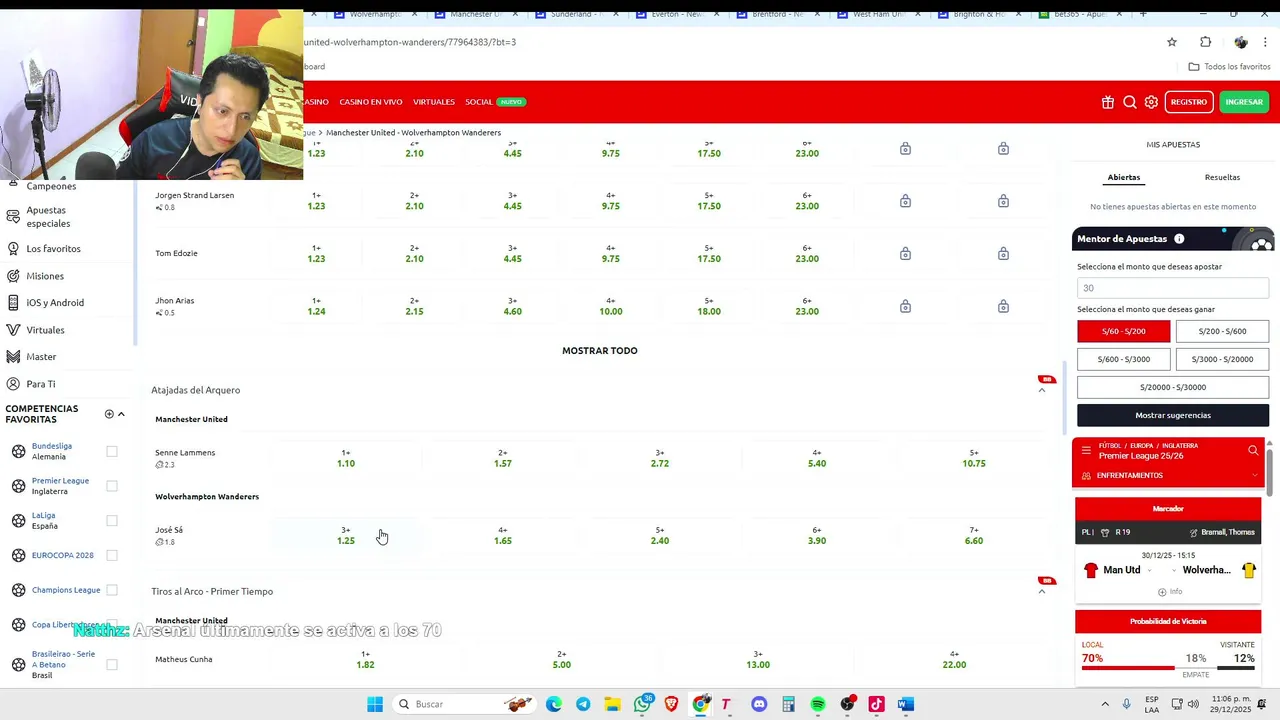The width and height of the screenshot is (1280, 720).
Task: Add a favorite competition with plus icon
Action: pos(109,414)
